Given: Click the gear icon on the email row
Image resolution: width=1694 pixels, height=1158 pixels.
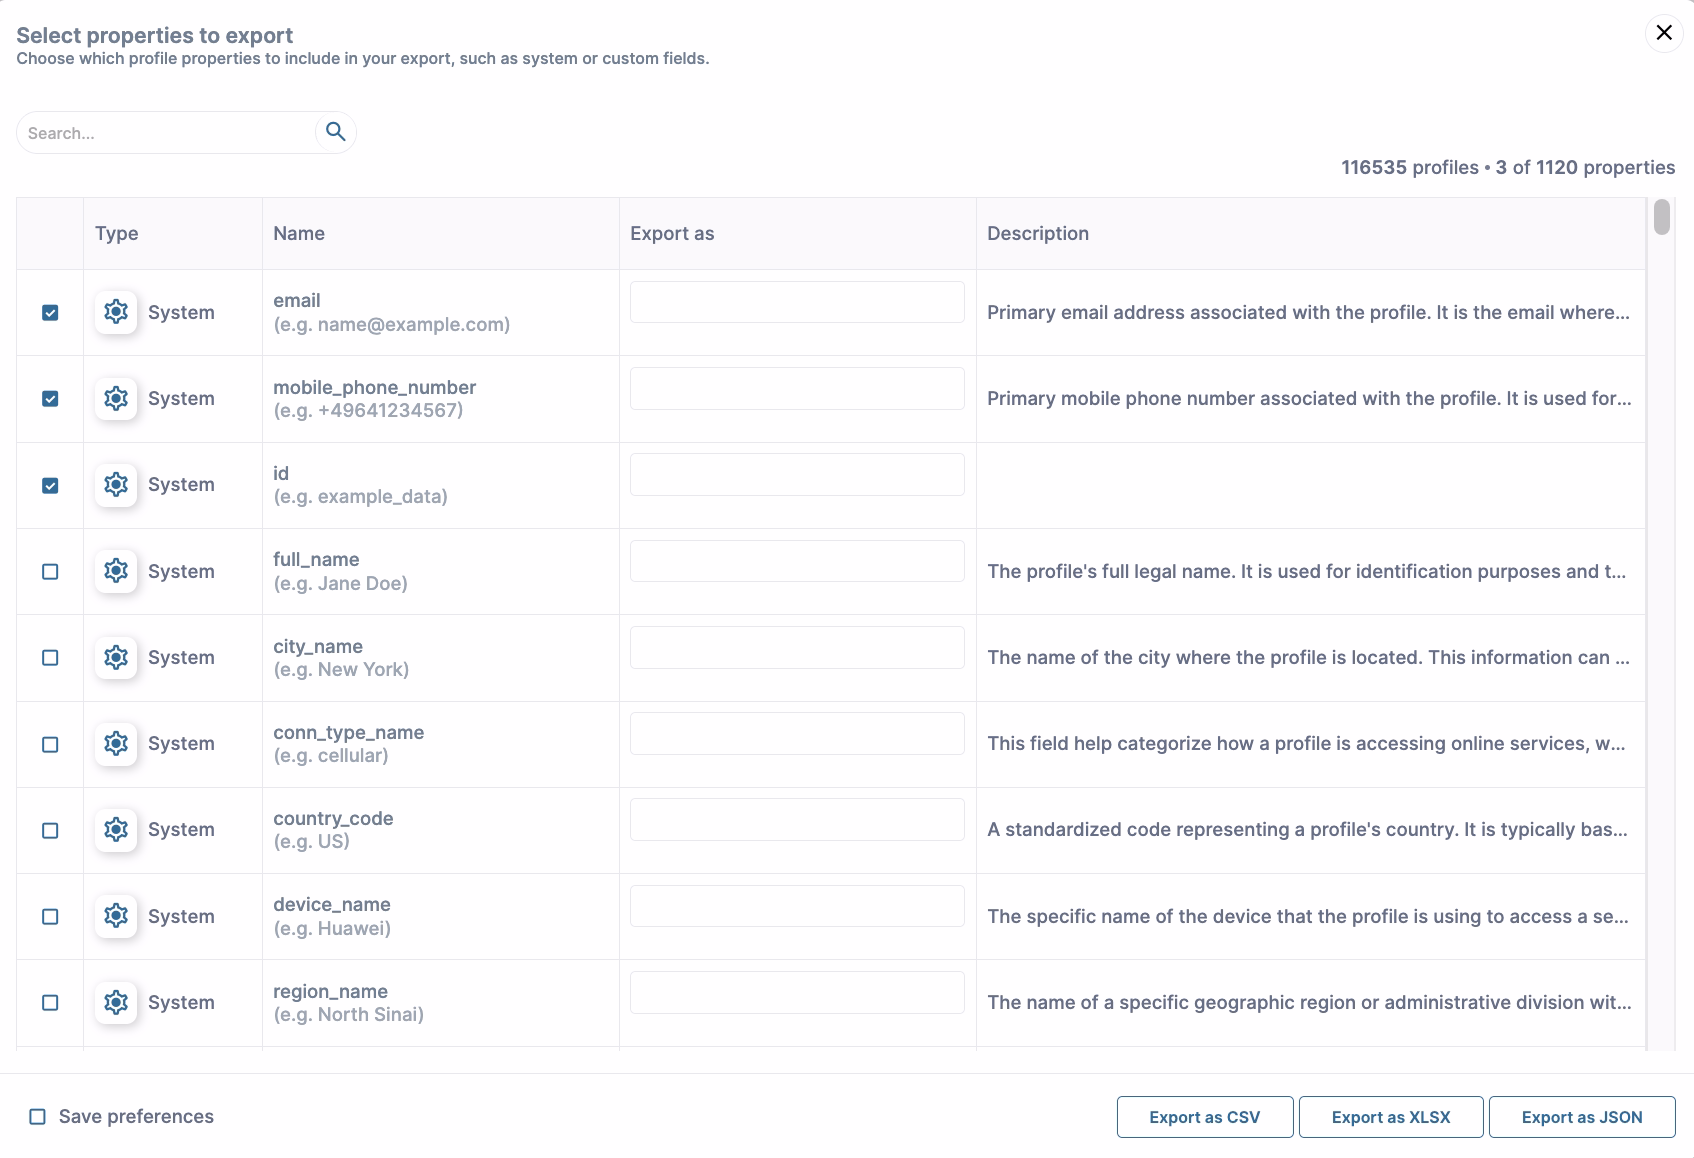Looking at the screenshot, I should [x=116, y=312].
